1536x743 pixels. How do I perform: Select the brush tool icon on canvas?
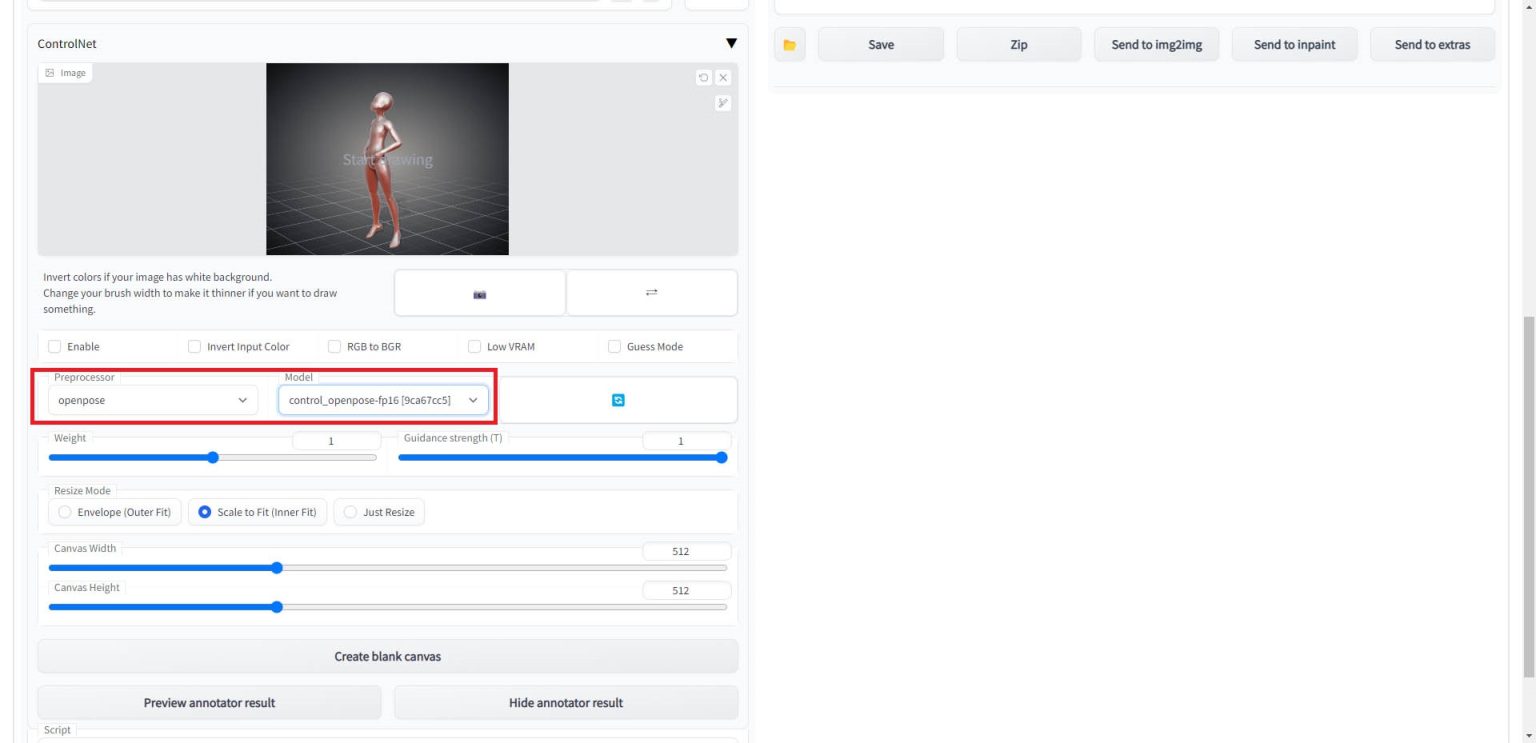(x=723, y=103)
